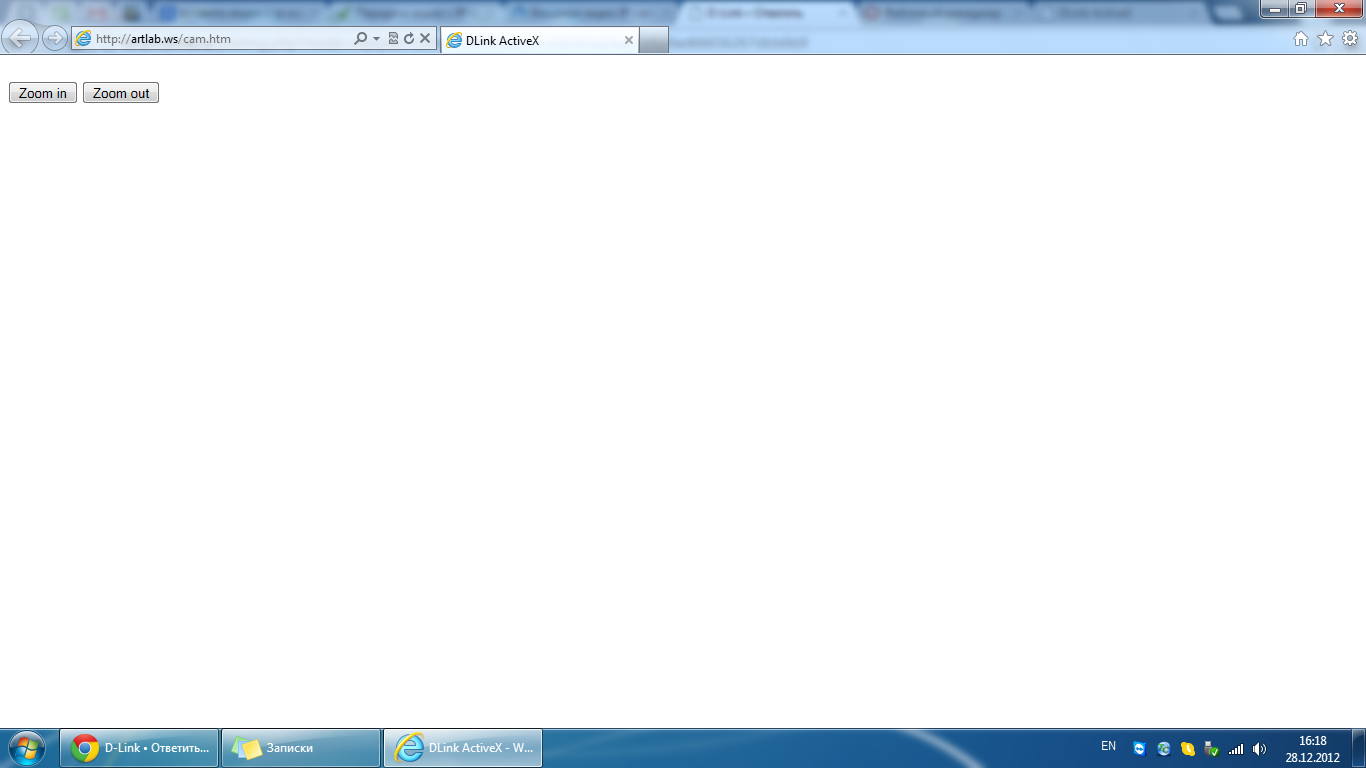Stop loading with the address bar X
The width and height of the screenshot is (1366, 768).
pyautogui.click(x=425, y=39)
